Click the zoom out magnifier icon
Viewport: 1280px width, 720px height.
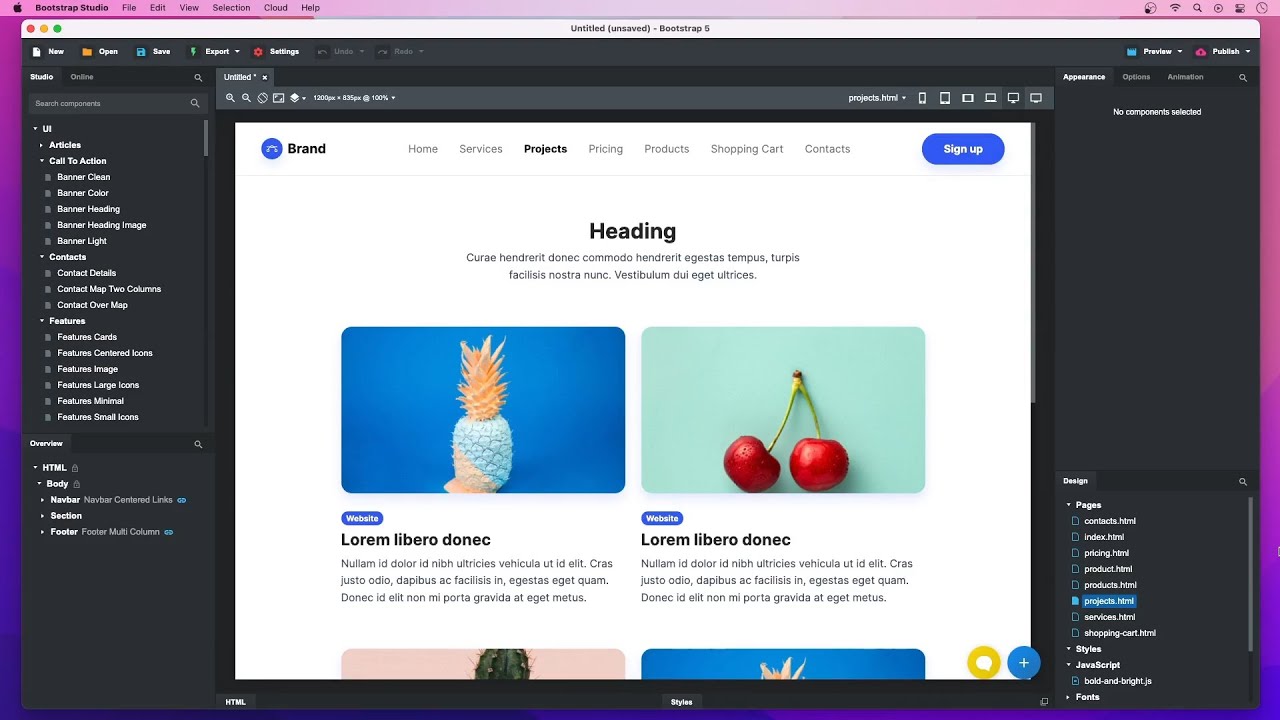tap(246, 98)
